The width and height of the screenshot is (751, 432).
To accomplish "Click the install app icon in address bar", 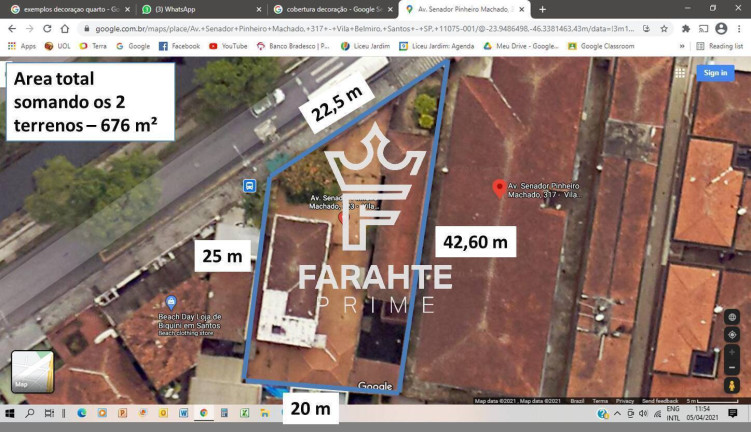I will (x=646, y=29).
